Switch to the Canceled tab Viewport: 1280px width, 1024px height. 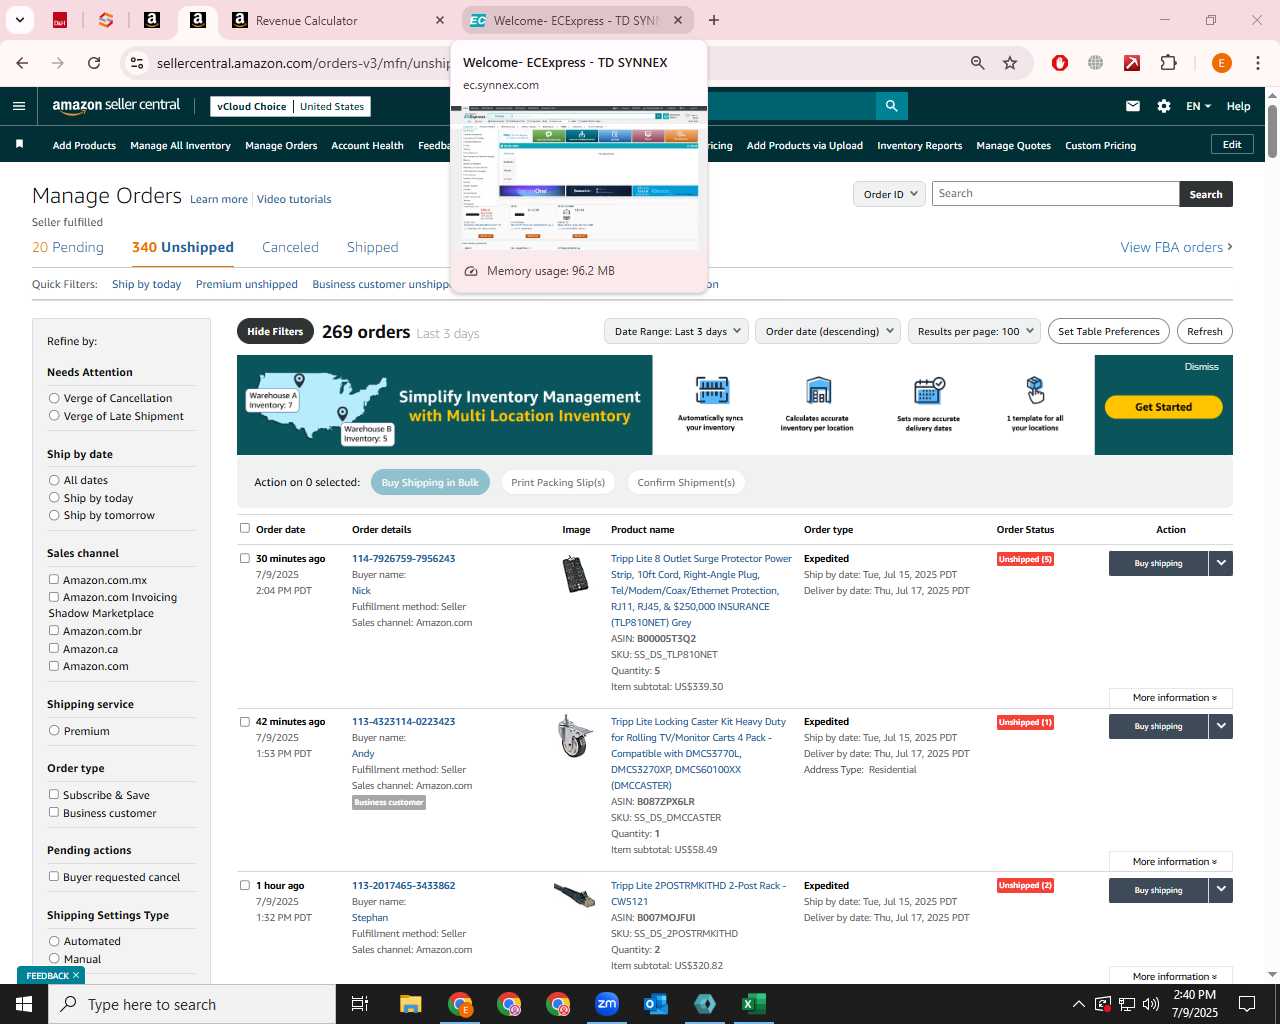coord(290,247)
